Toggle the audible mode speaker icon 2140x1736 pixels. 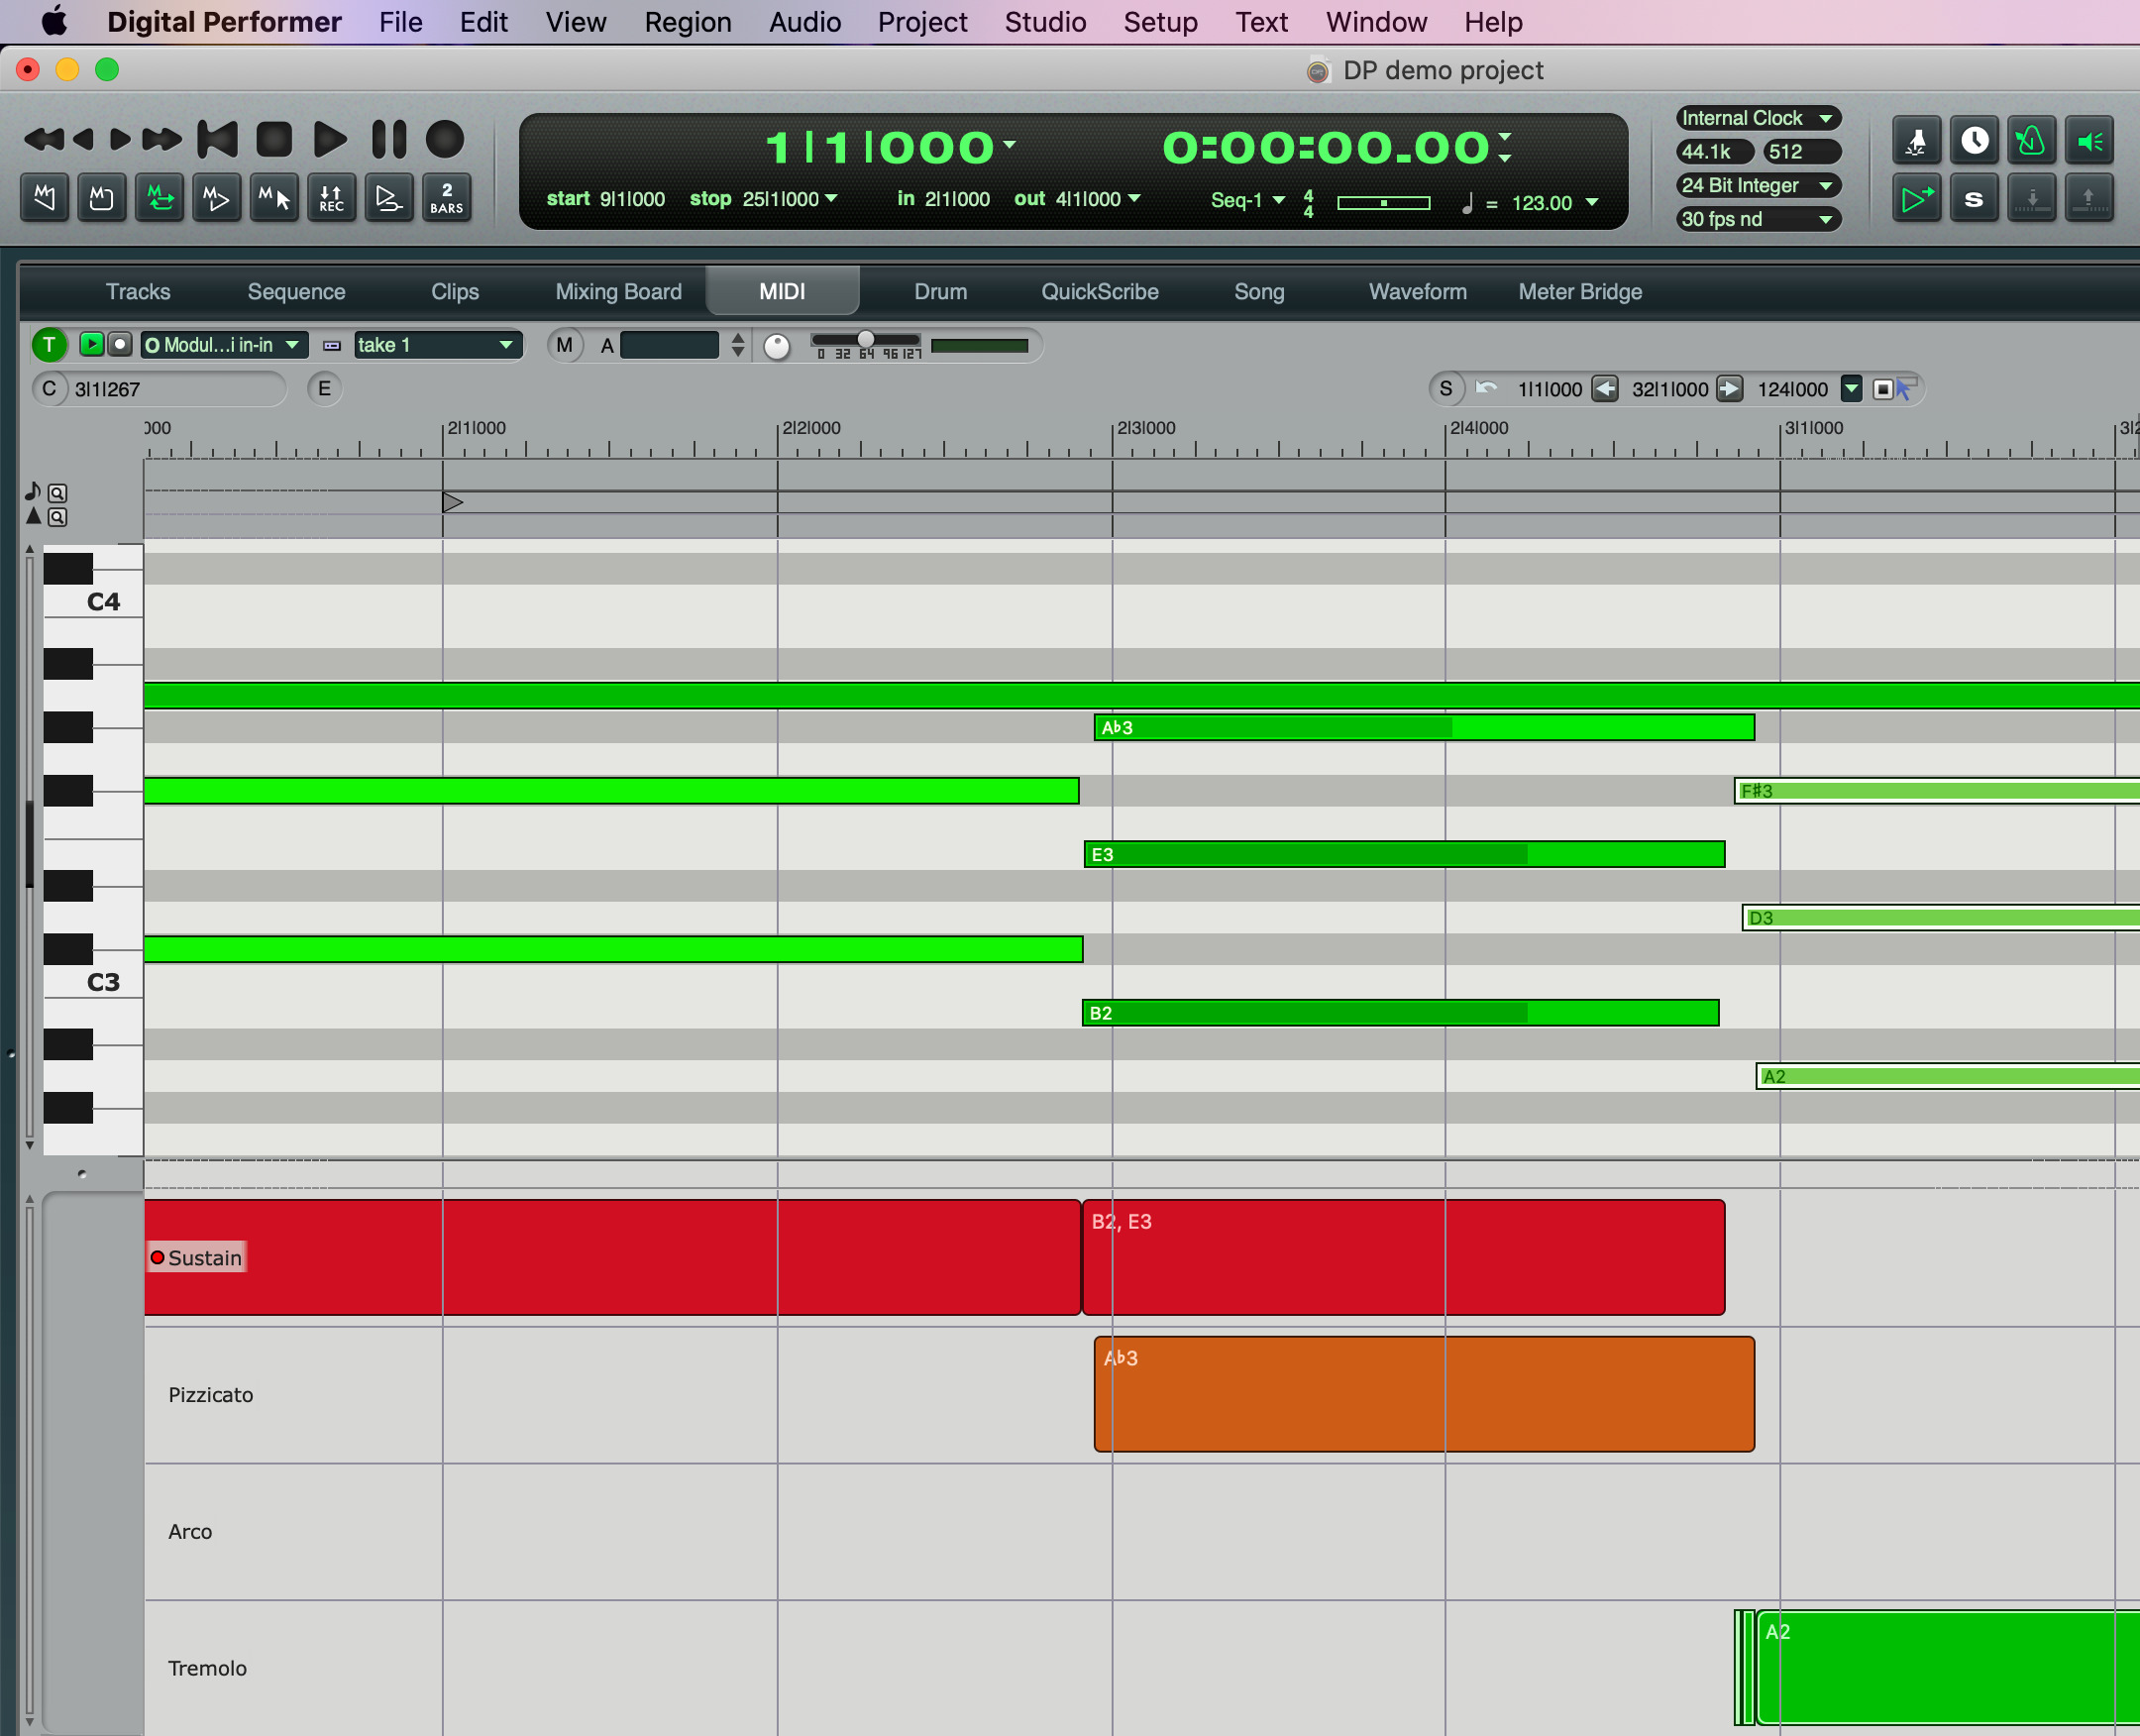pos(2089,142)
